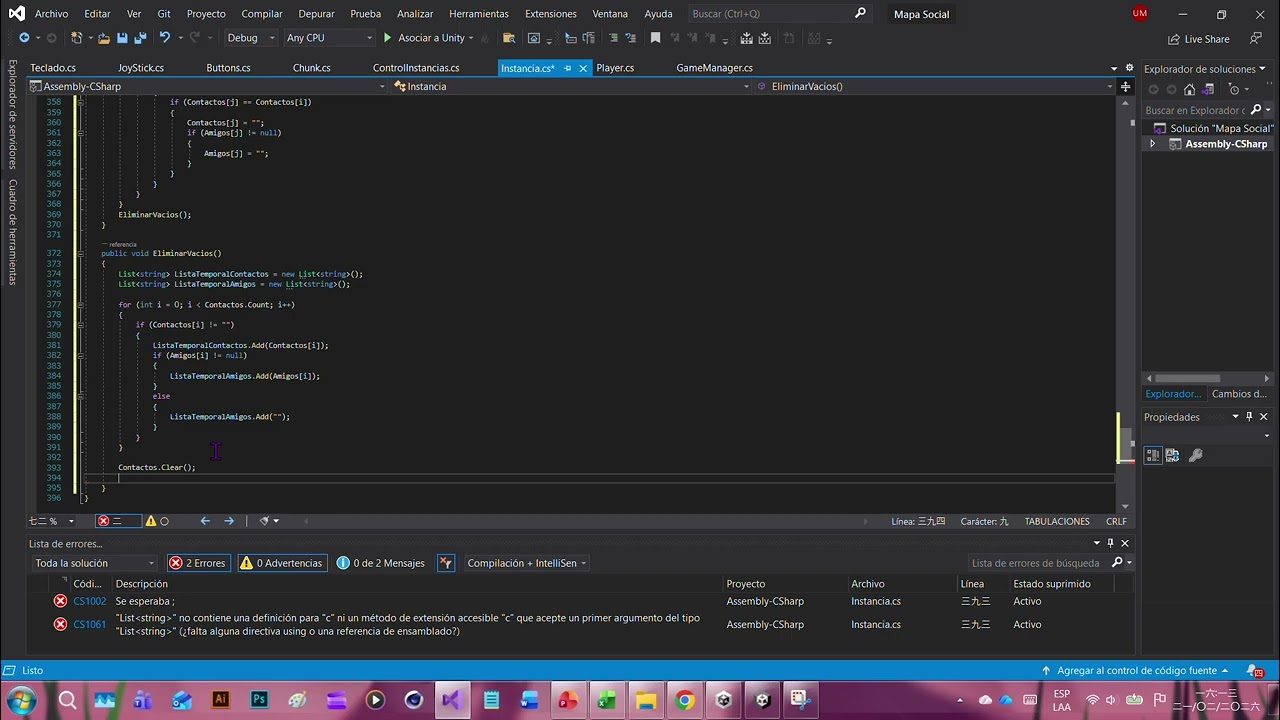
Task: Click the bookmark toggle icon in toolbar
Action: coord(655,38)
